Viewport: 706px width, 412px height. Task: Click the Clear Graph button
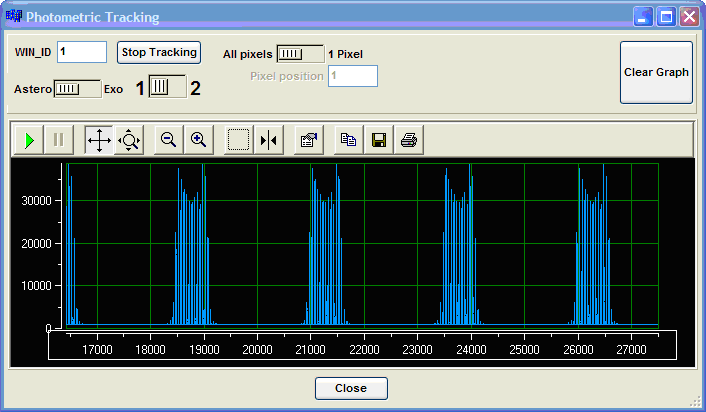[656, 73]
